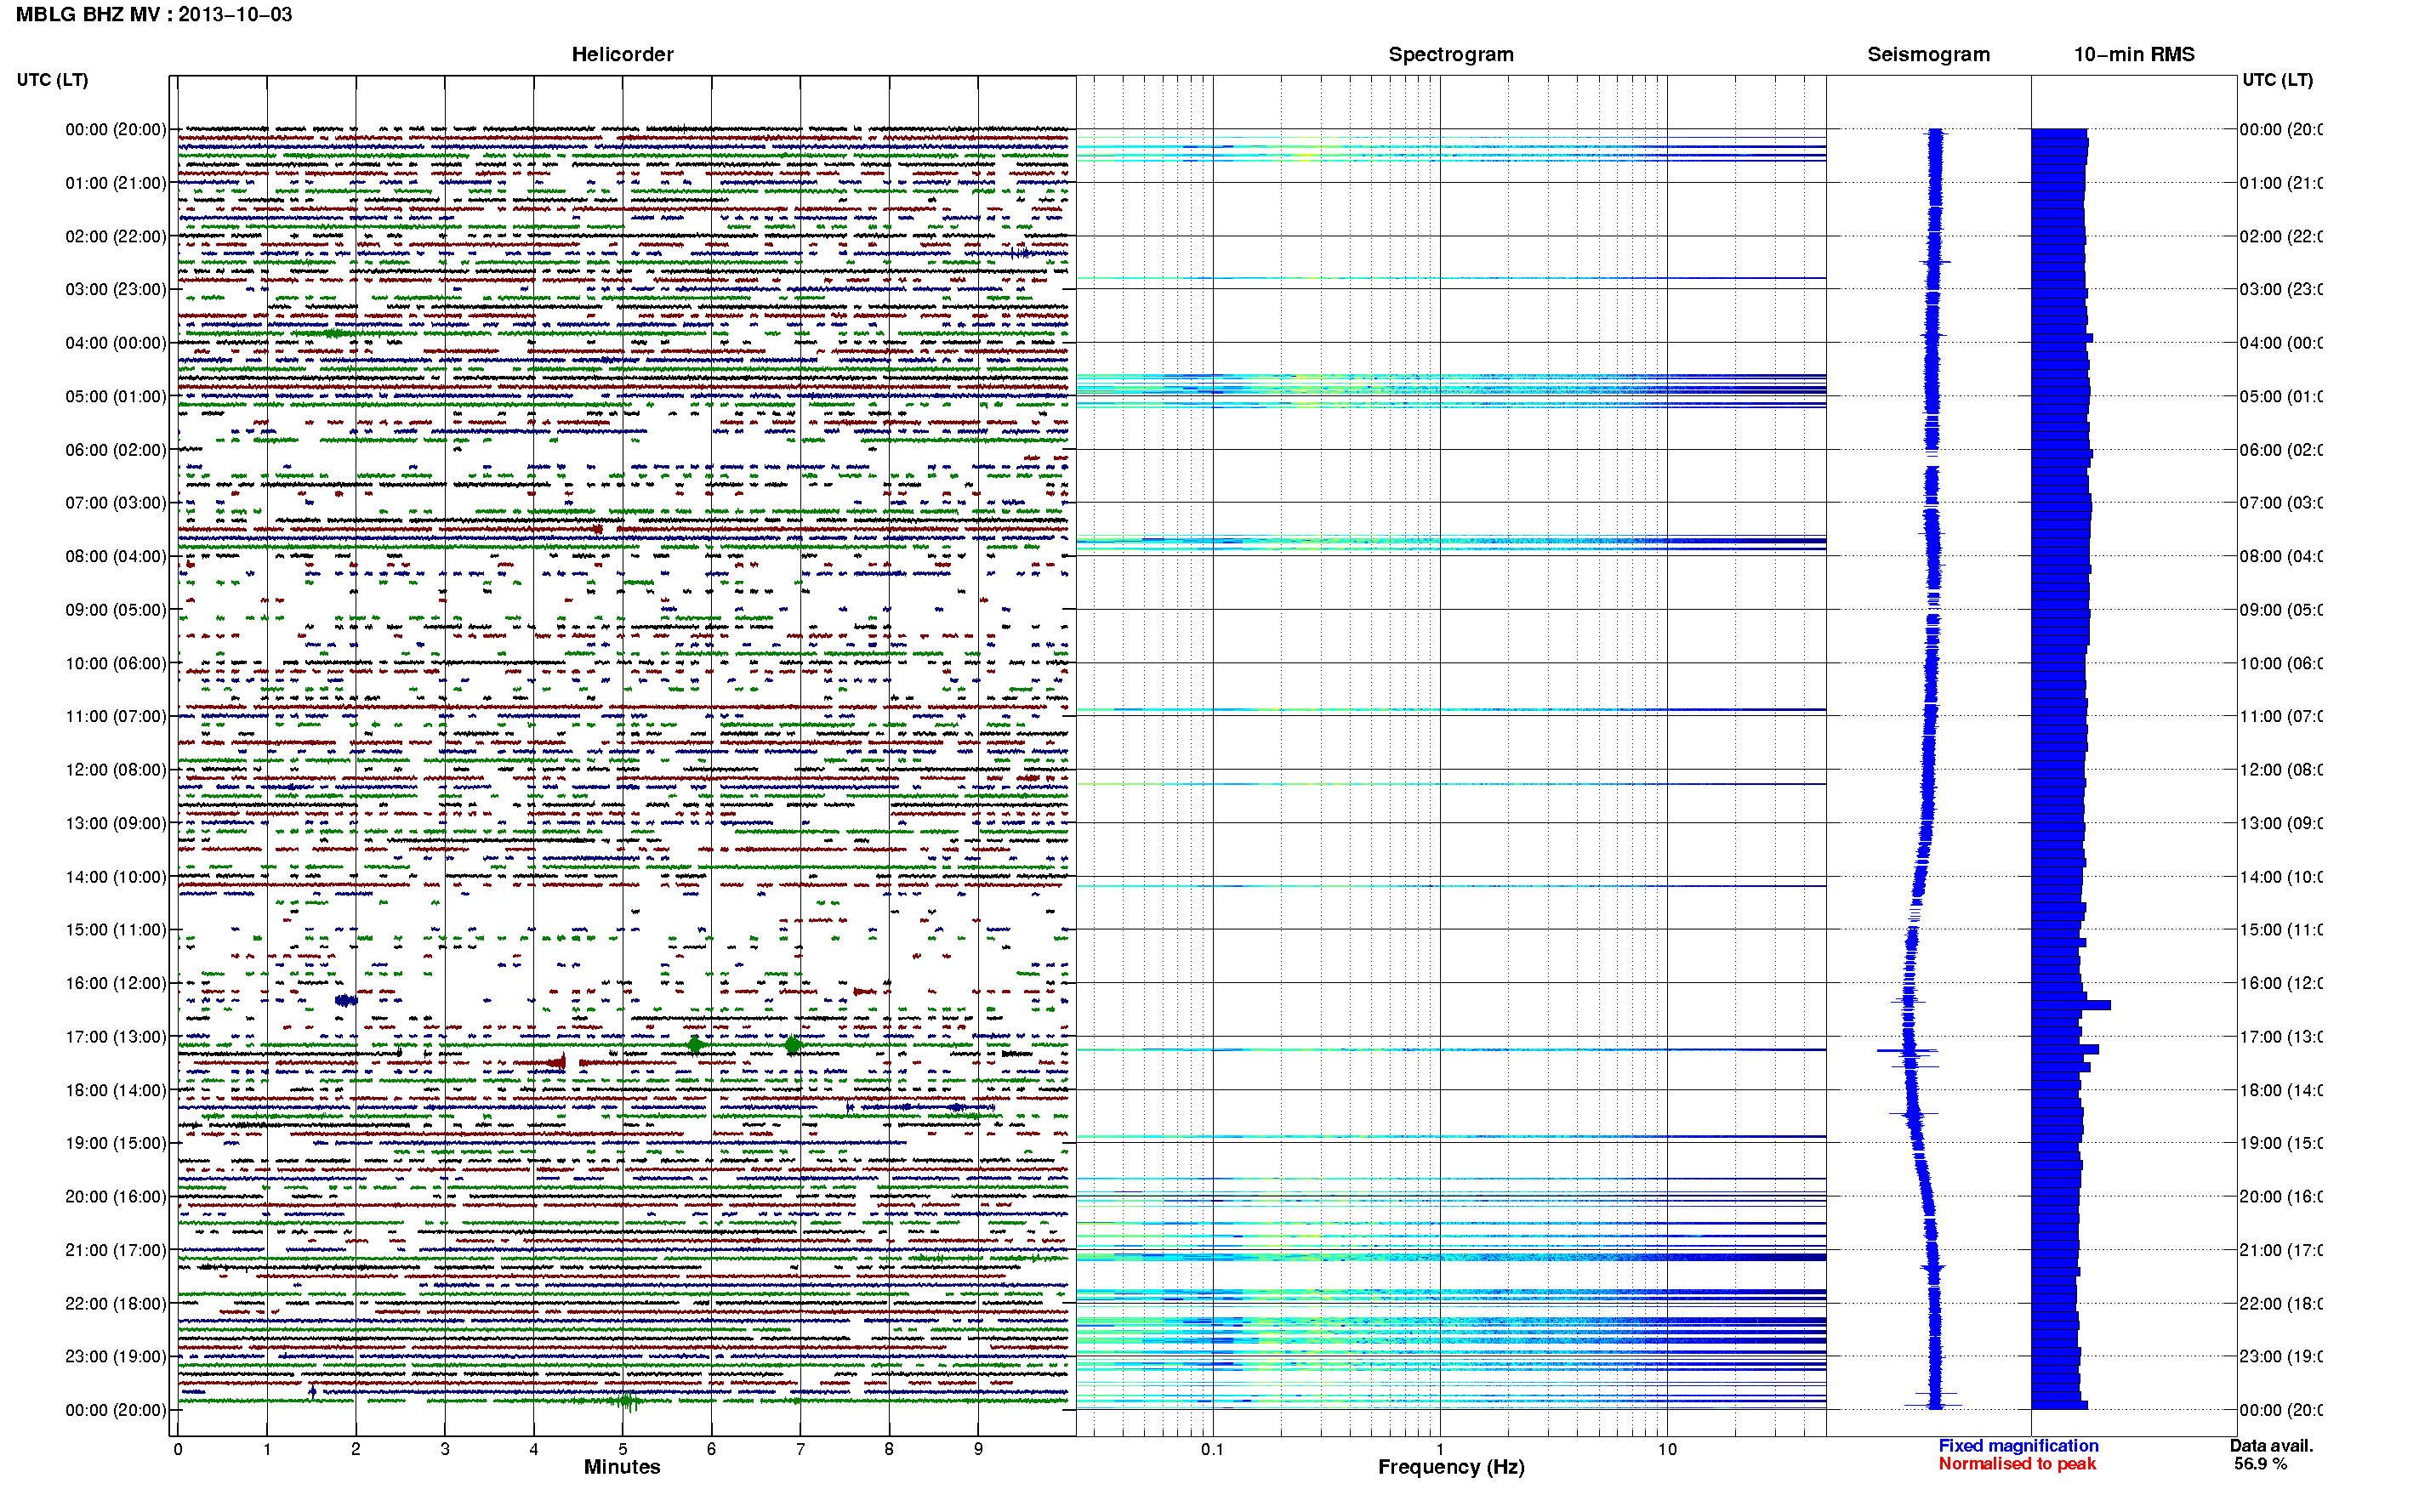
Task: Click the green event near minute 5 before final 00:00
Action: pos(626,1401)
